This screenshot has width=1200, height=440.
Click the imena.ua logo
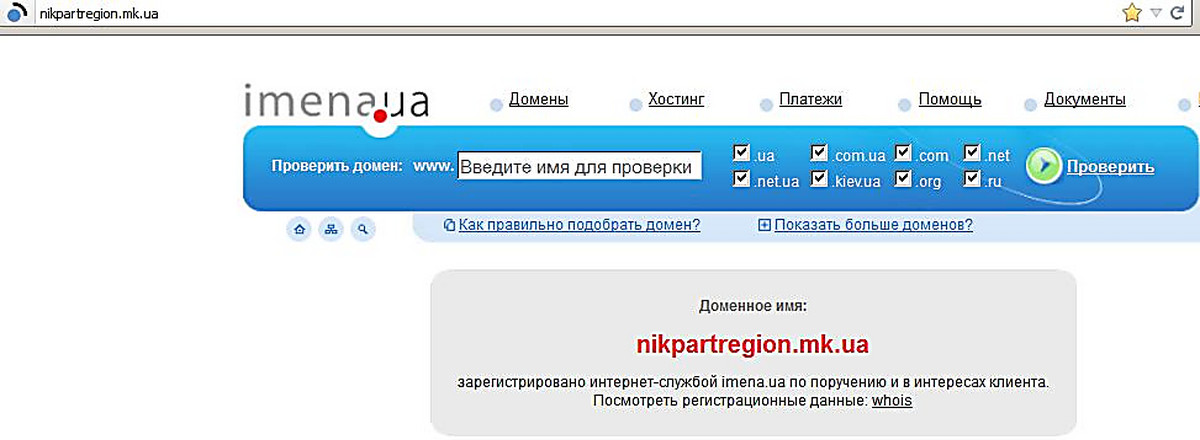point(336,103)
